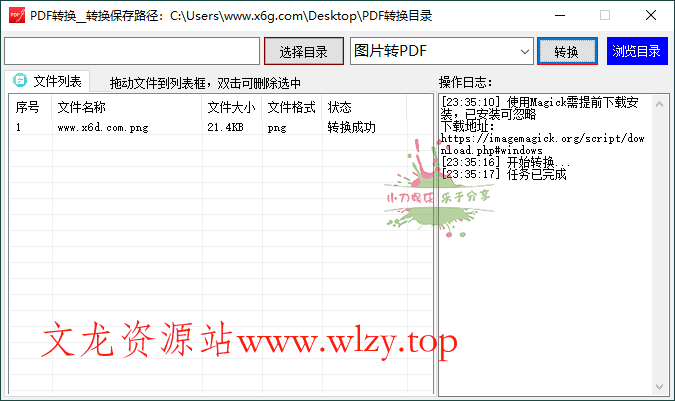The width and height of the screenshot is (675, 401).
Task: Click the 转换 button
Action: click(567, 51)
